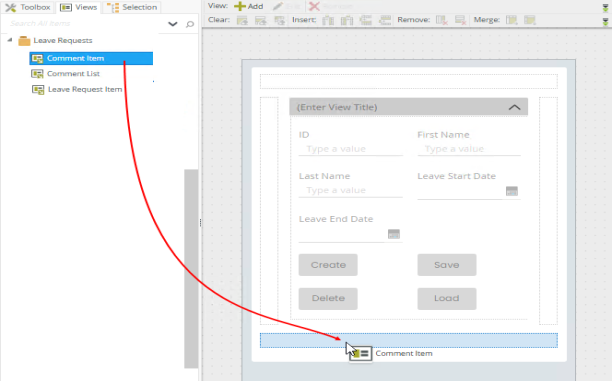Click the Remove row icon
Viewport: 612px width, 381px height.
point(461,20)
